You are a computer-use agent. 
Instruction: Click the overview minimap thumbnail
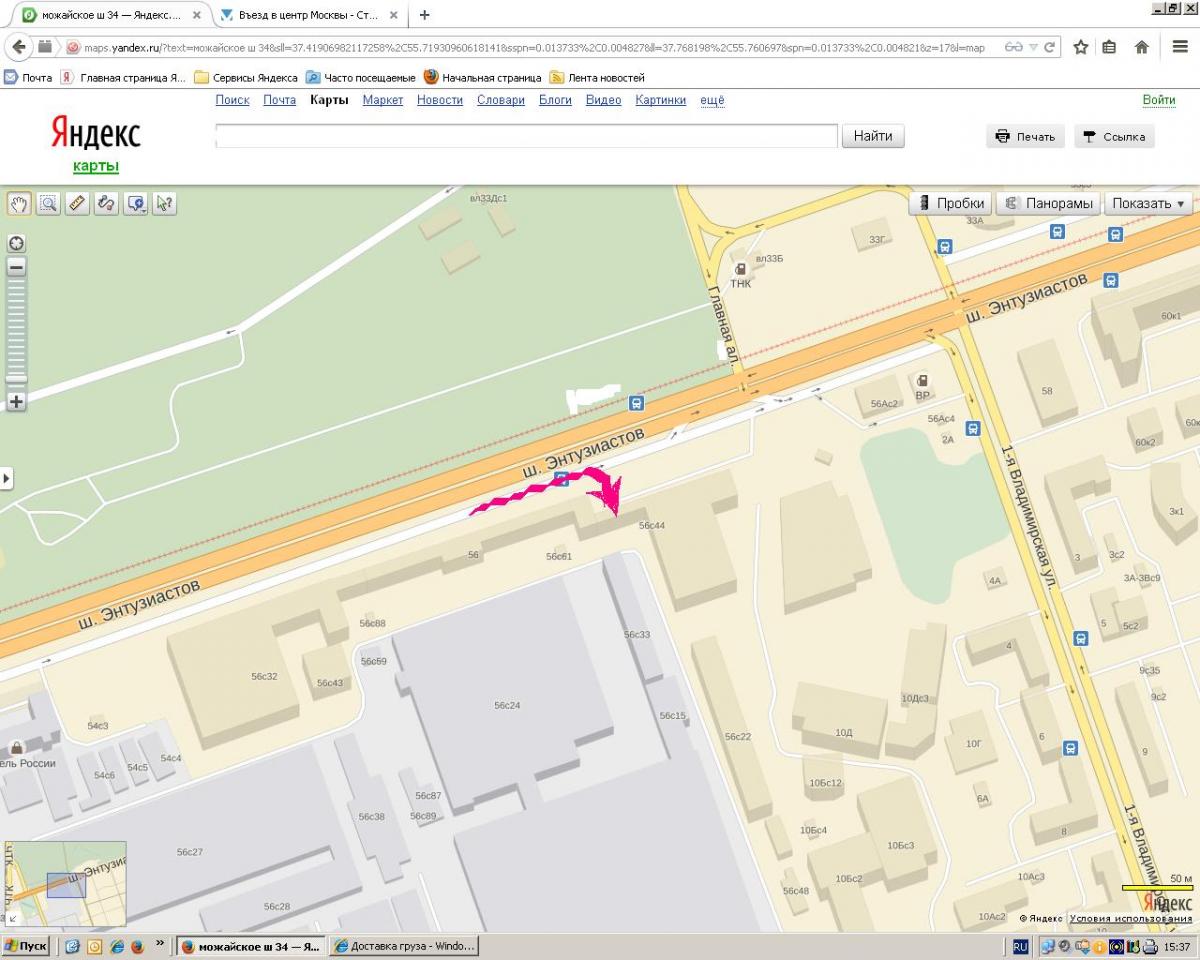[66, 884]
